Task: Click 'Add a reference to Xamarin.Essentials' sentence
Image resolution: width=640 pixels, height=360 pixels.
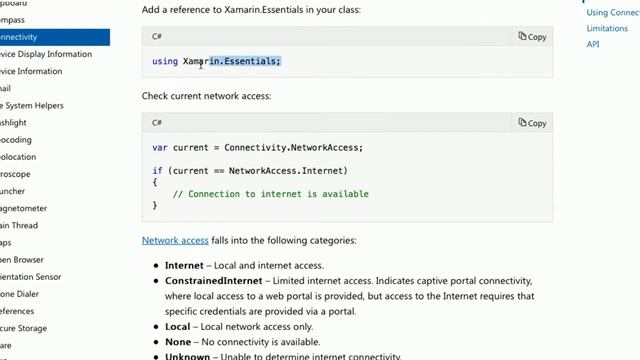Action: (251, 10)
